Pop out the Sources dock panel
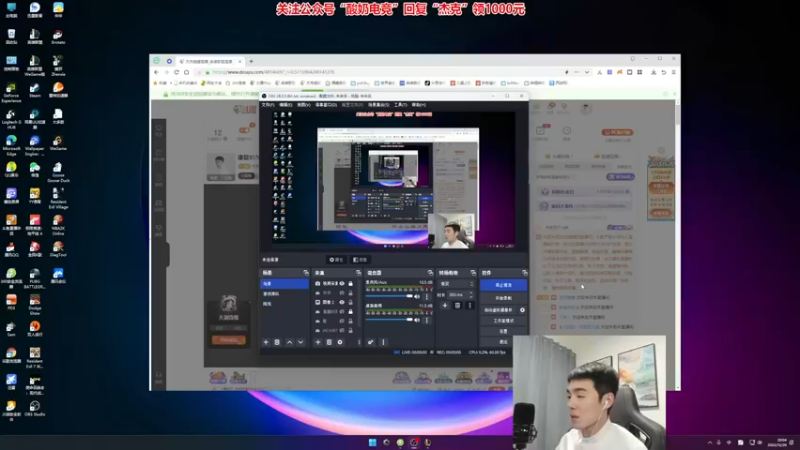This screenshot has width=800, height=450. click(358, 273)
